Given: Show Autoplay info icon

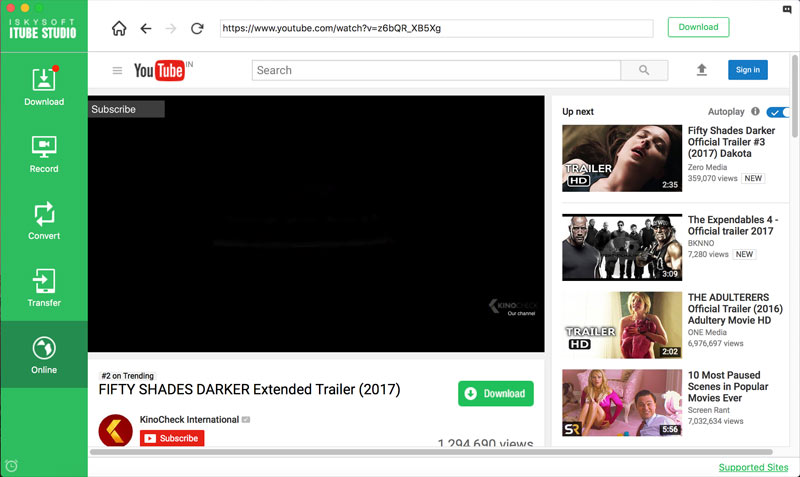Looking at the screenshot, I should (x=755, y=111).
